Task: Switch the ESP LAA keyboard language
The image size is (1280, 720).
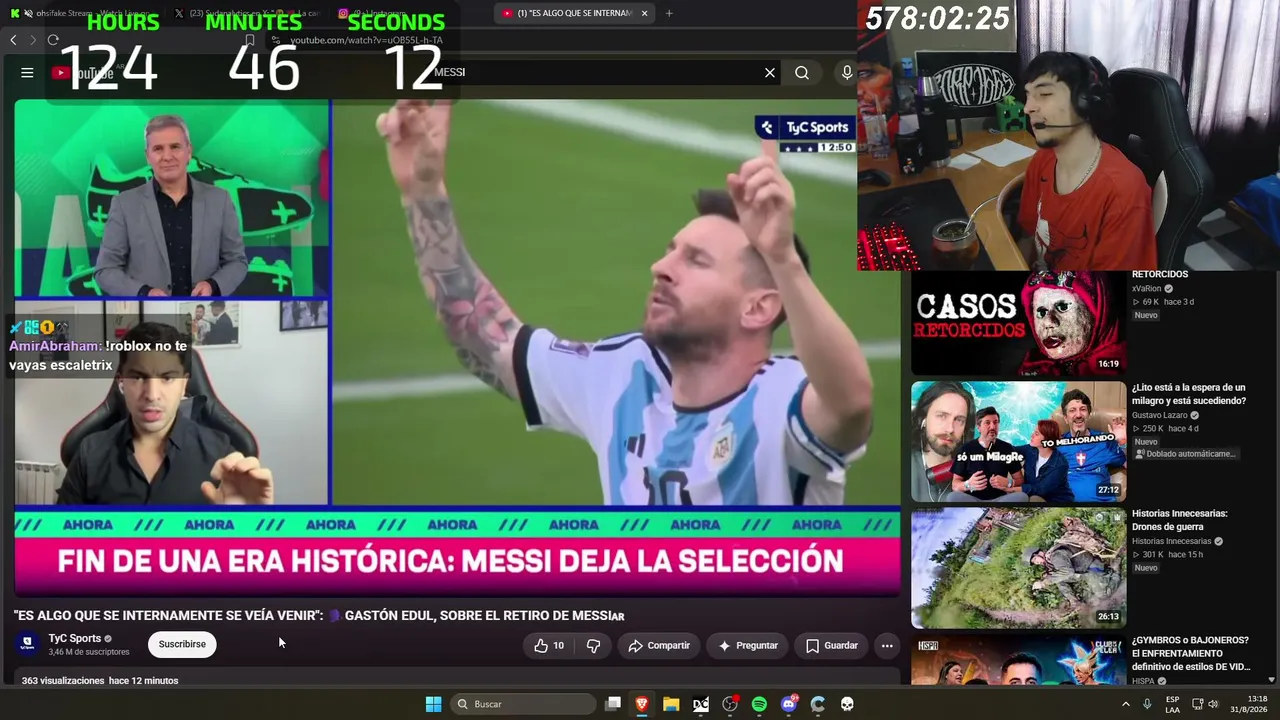Action: [1172, 704]
